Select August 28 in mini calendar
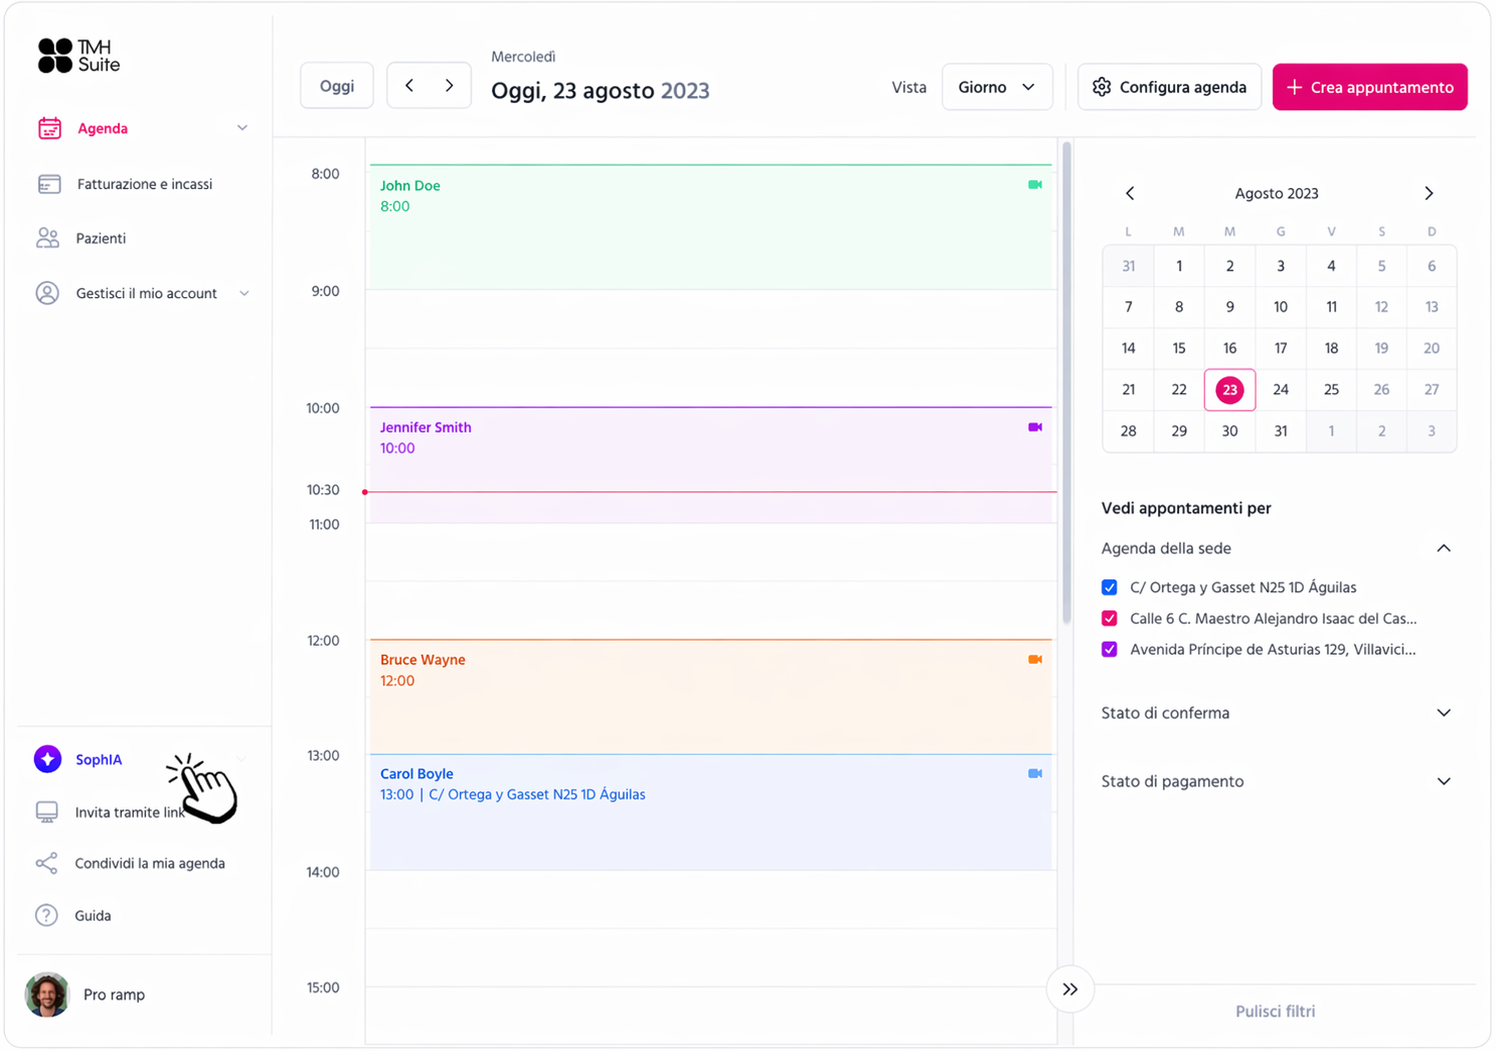The width and height of the screenshot is (1497, 1051). [1129, 431]
